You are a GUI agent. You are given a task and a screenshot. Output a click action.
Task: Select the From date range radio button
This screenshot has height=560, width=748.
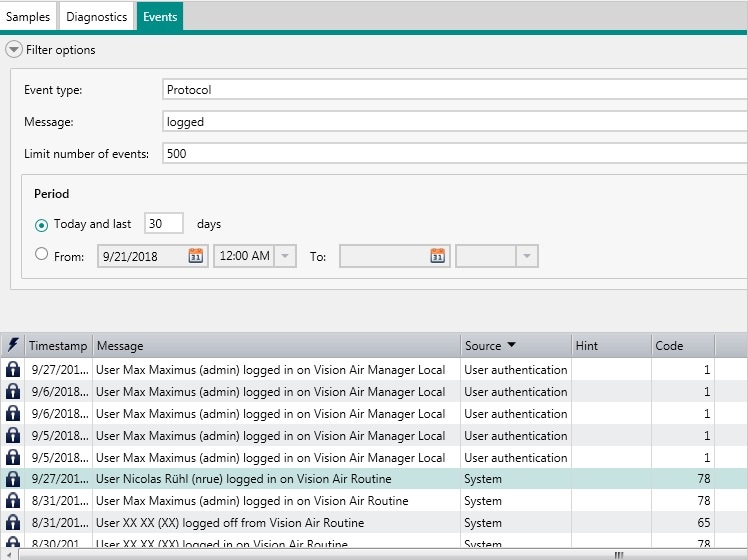pos(42,254)
